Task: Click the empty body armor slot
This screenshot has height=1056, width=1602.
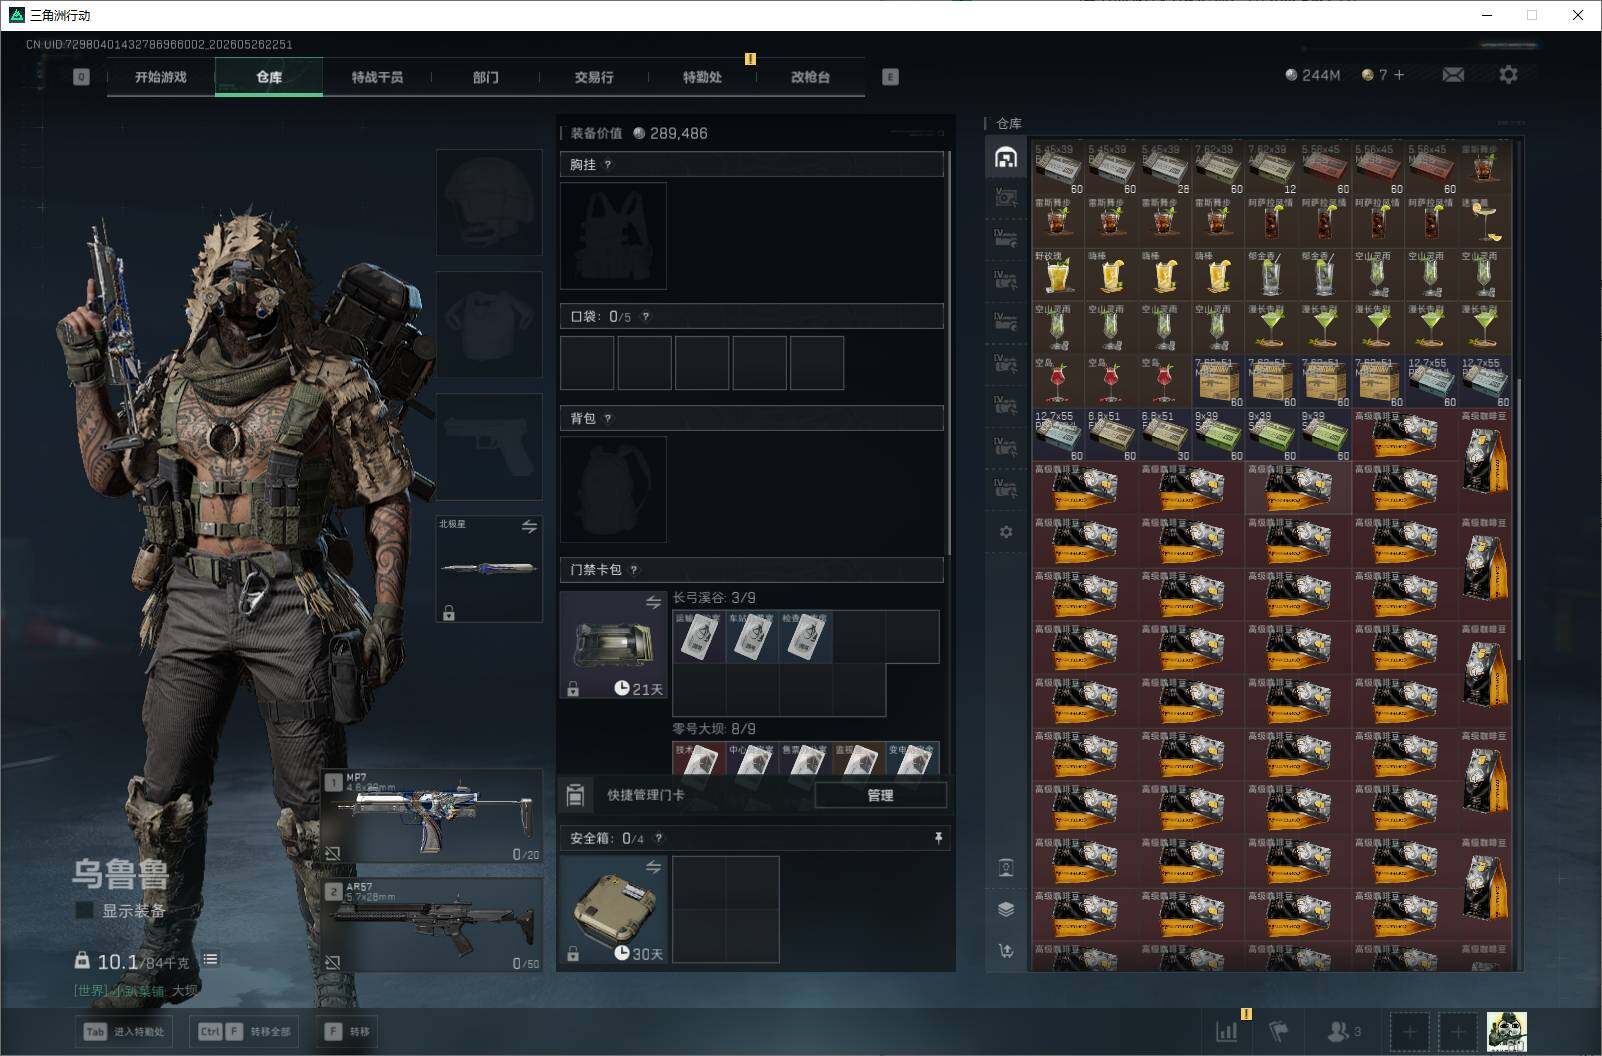Action: pyautogui.click(x=489, y=325)
